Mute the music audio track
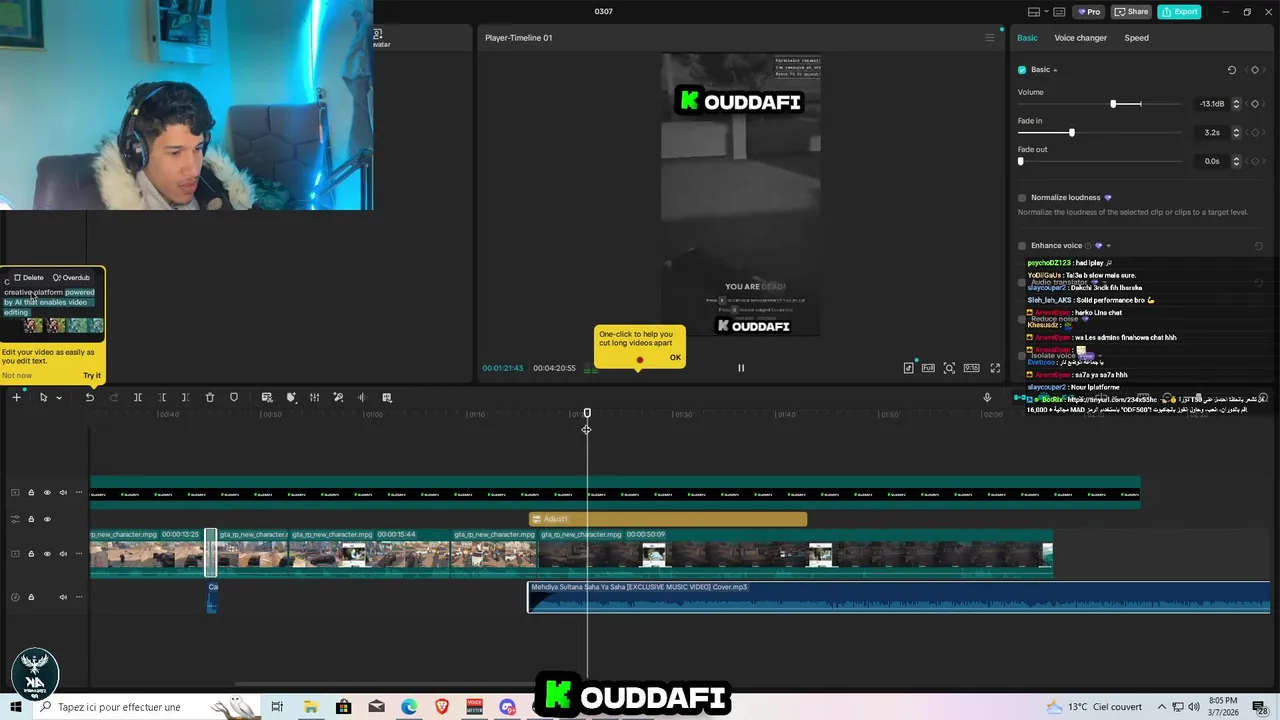This screenshot has width=1280, height=720. pos(62,597)
